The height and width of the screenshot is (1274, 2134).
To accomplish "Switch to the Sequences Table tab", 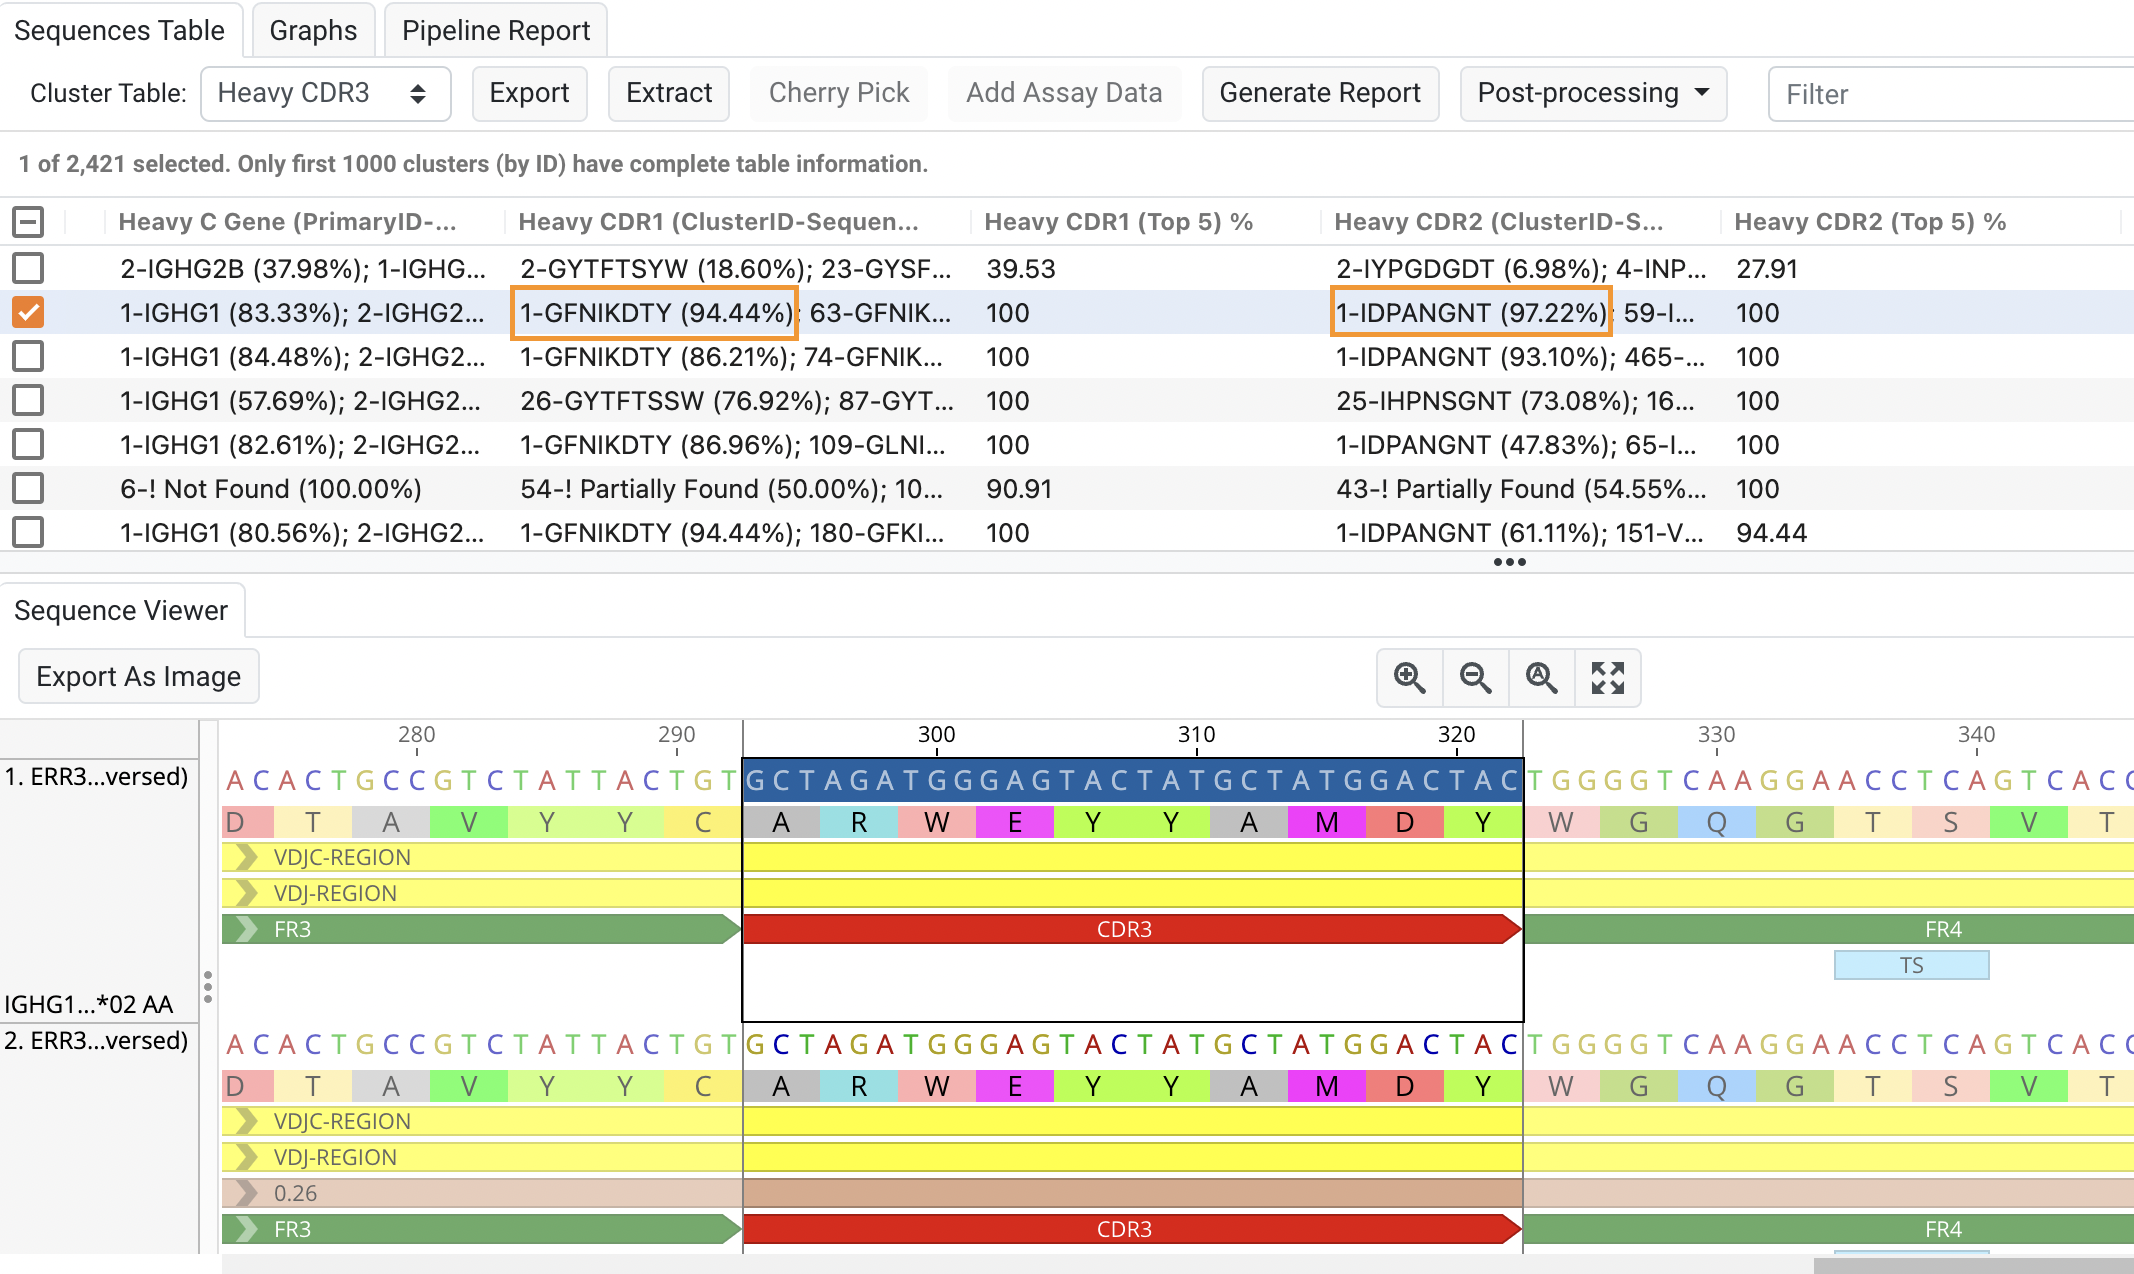I will 120,30.
